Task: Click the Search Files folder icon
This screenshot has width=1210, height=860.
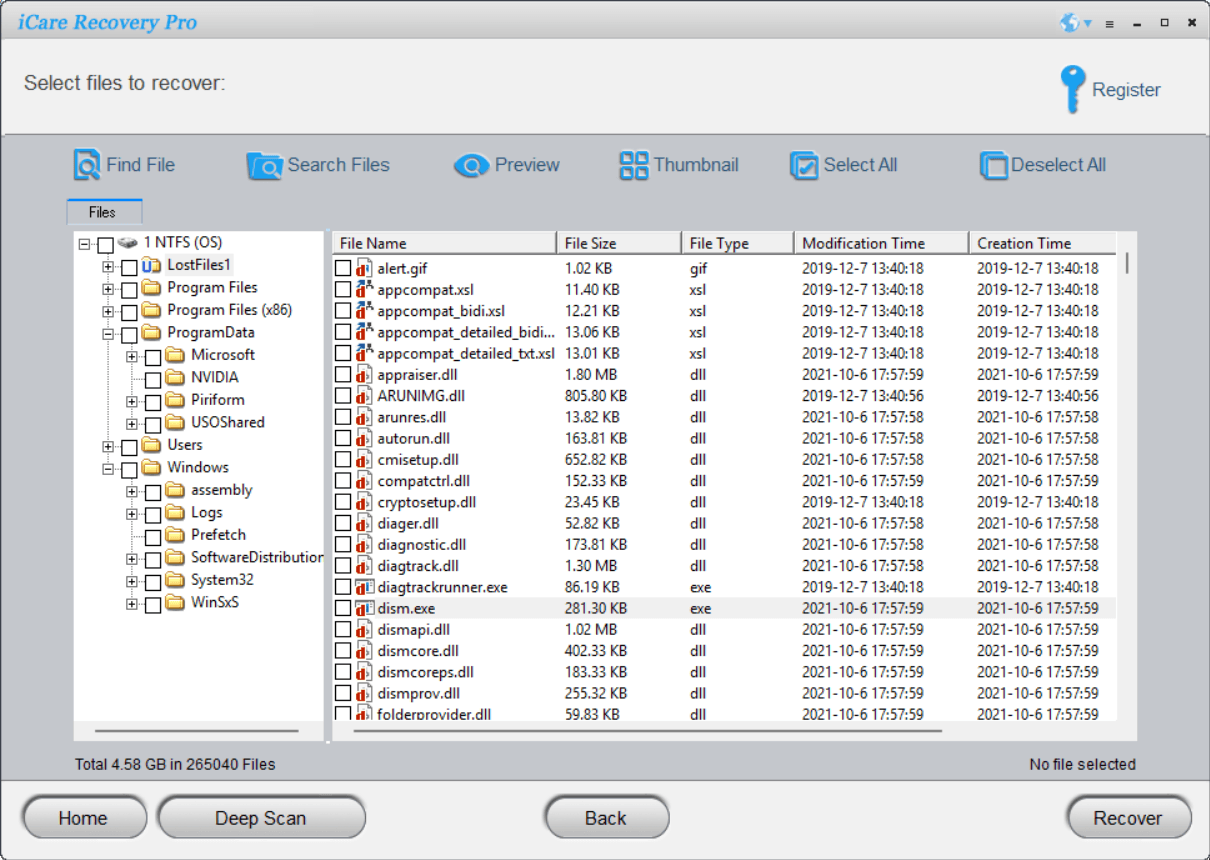Action: [x=264, y=165]
